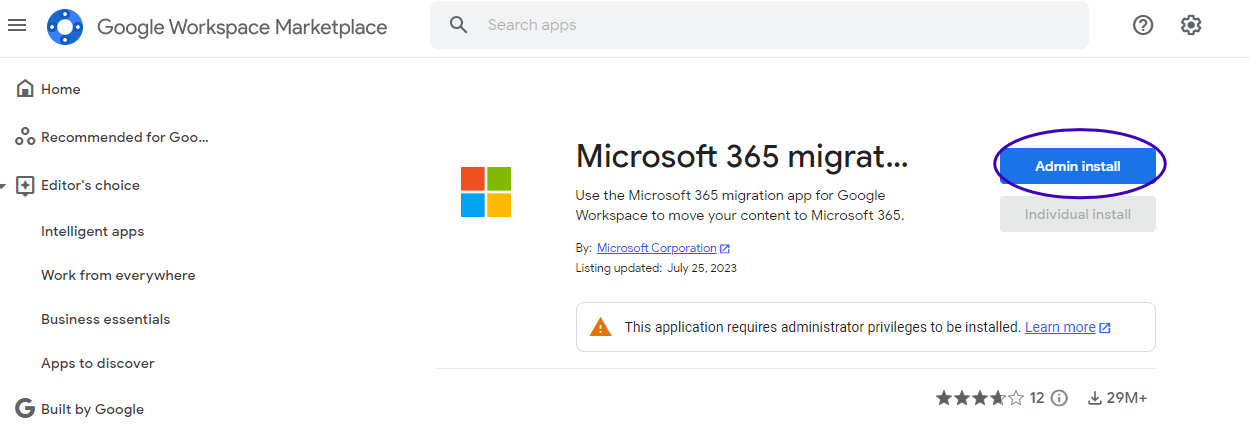Click the orange warning triangle icon

(600, 327)
